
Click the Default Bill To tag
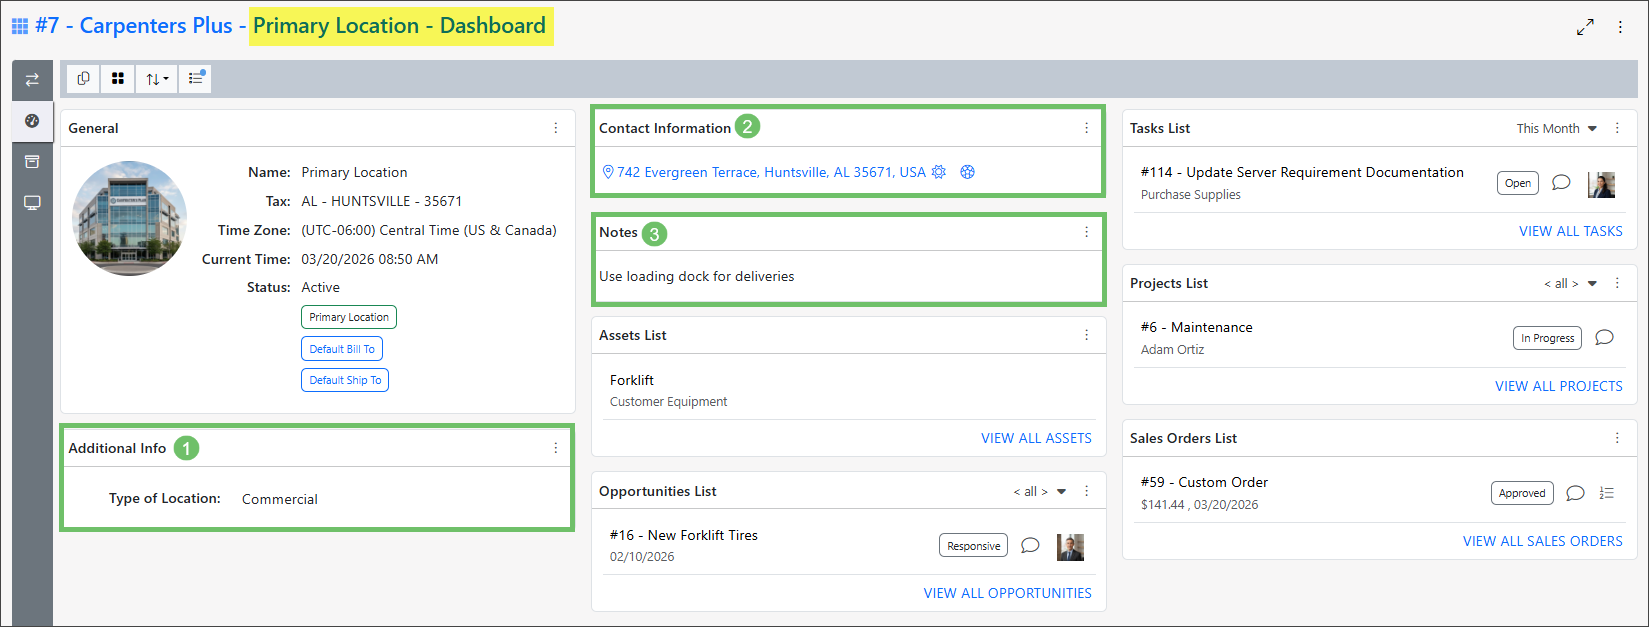click(342, 349)
